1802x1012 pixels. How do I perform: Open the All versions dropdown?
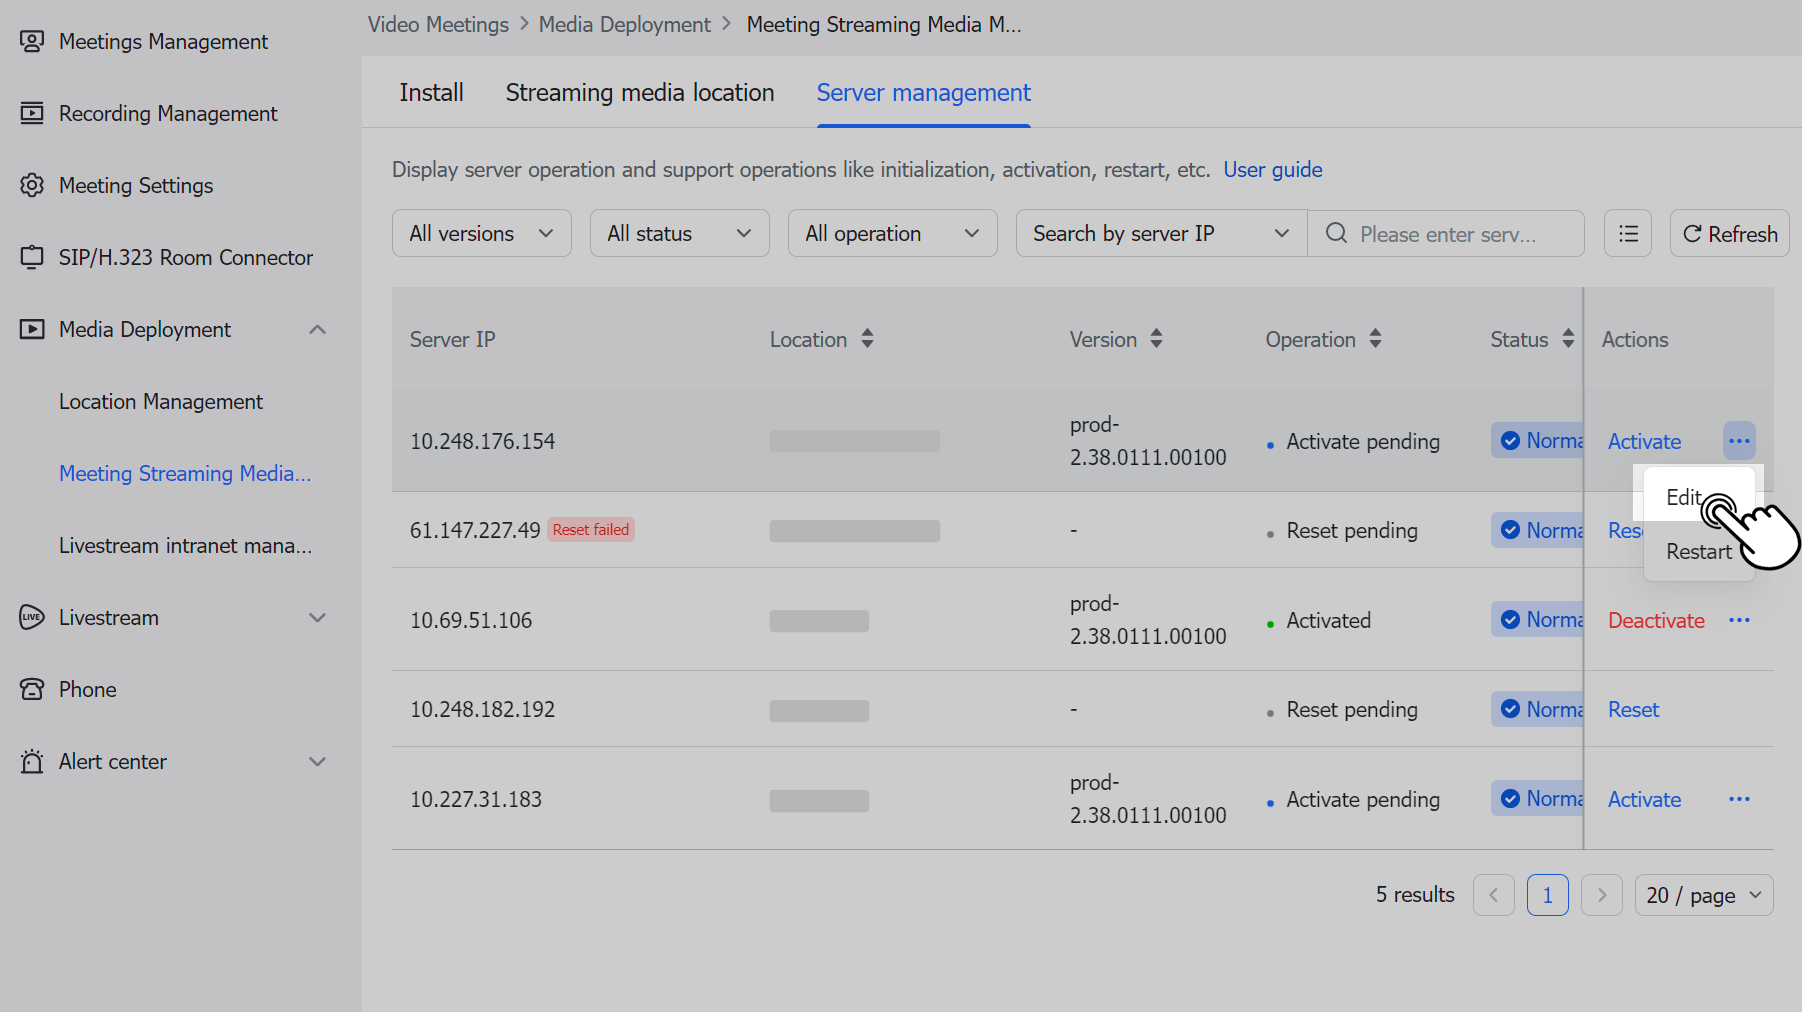pos(481,233)
